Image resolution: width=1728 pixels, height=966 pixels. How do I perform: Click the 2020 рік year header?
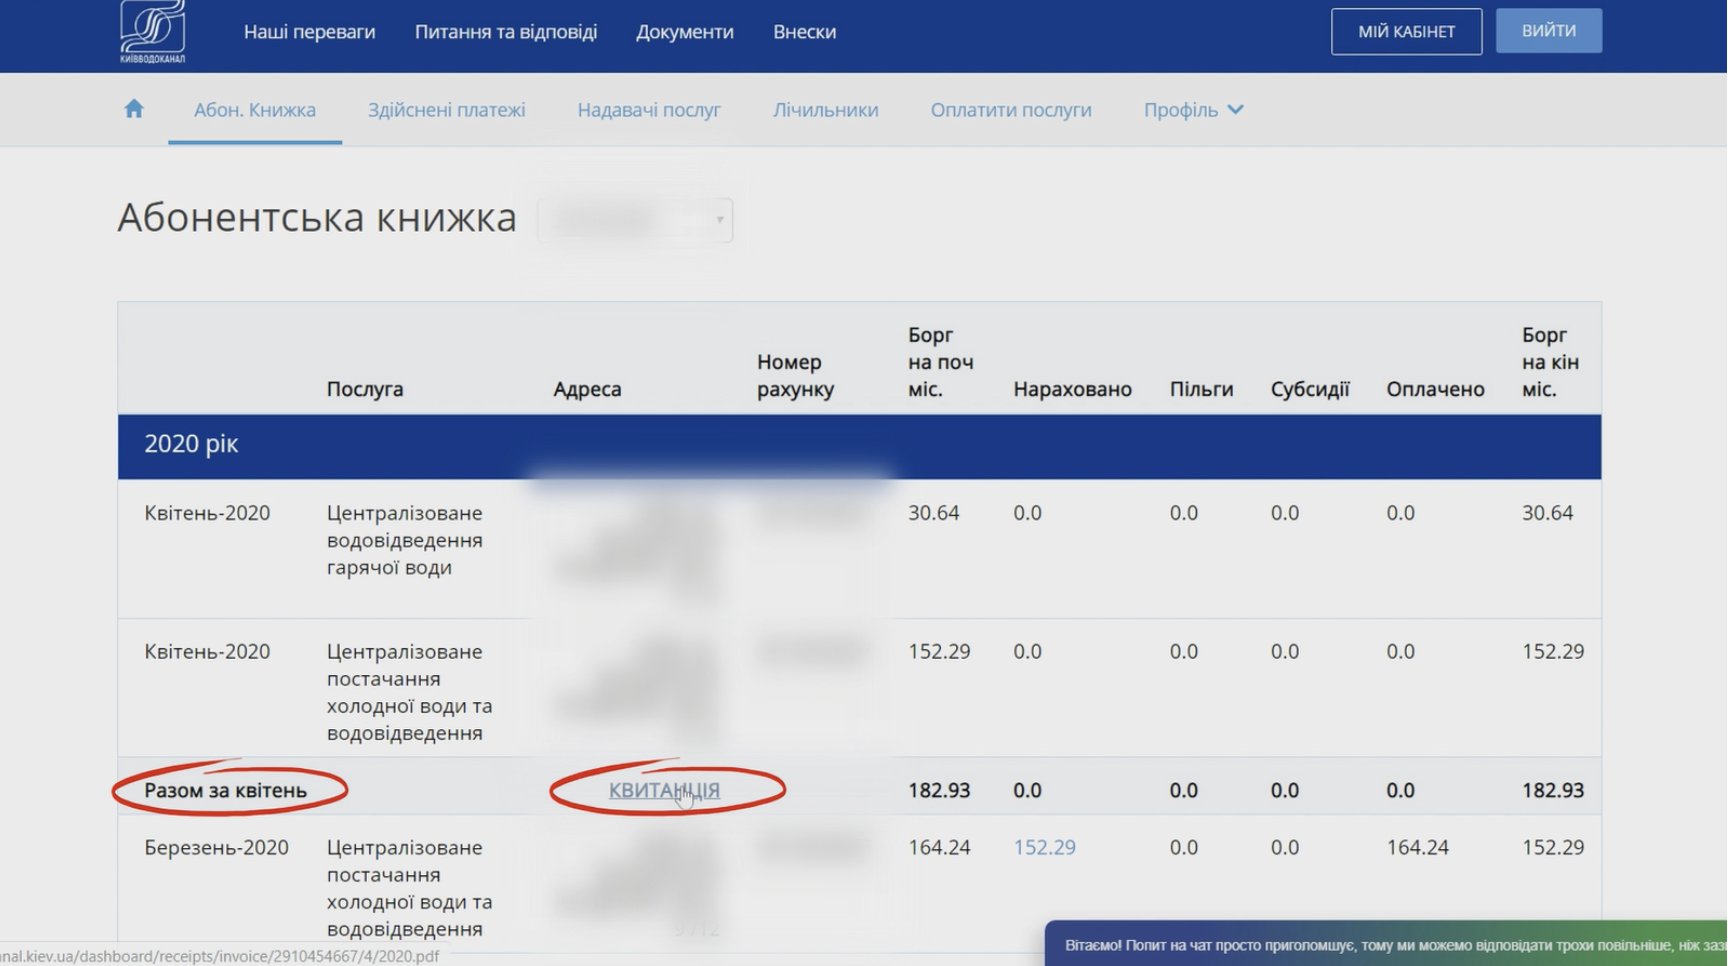pyautogui.click(x=859, y=446)
